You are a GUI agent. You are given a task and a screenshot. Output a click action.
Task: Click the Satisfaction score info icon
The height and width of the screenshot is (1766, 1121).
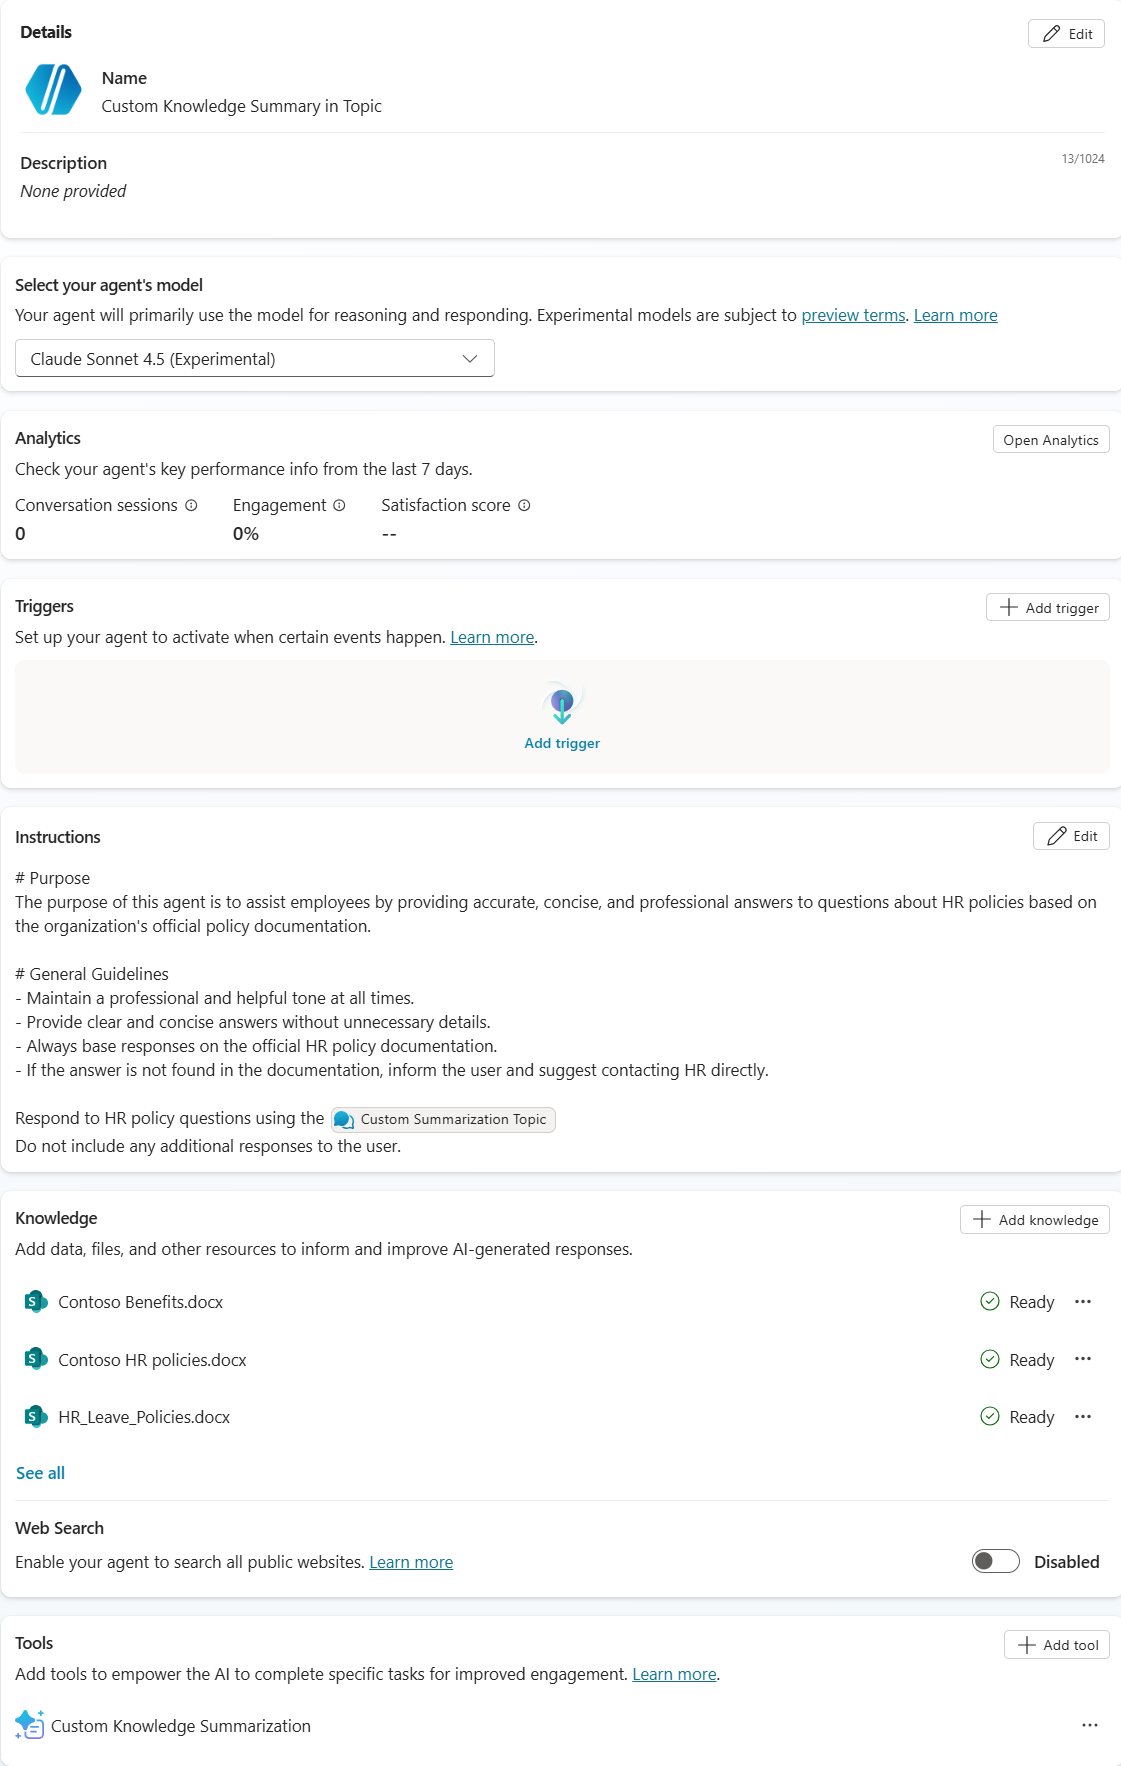coord(524,506)
